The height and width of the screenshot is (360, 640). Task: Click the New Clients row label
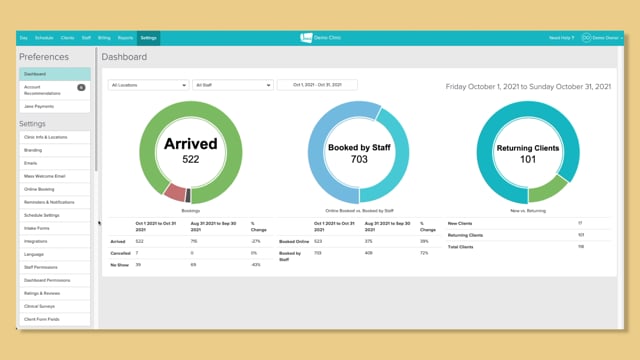coord(460,224)
